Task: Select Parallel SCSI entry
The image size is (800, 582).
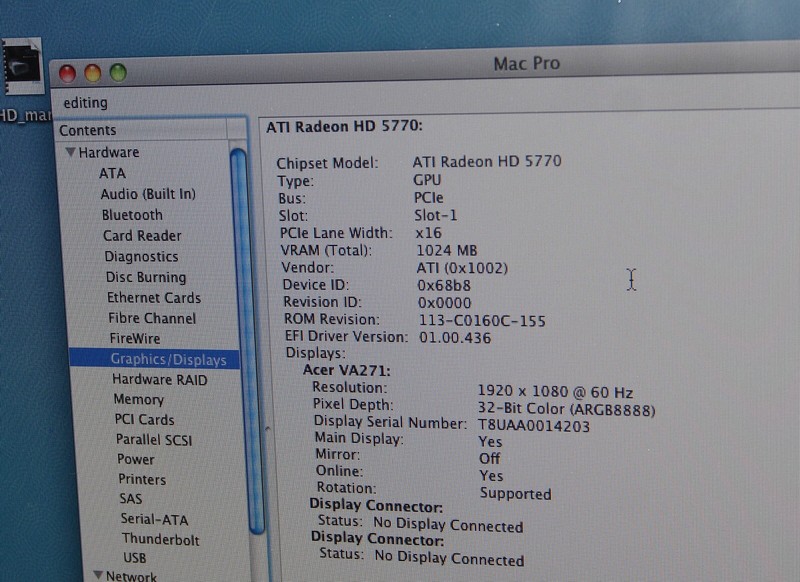Action: tap(154, 440)
